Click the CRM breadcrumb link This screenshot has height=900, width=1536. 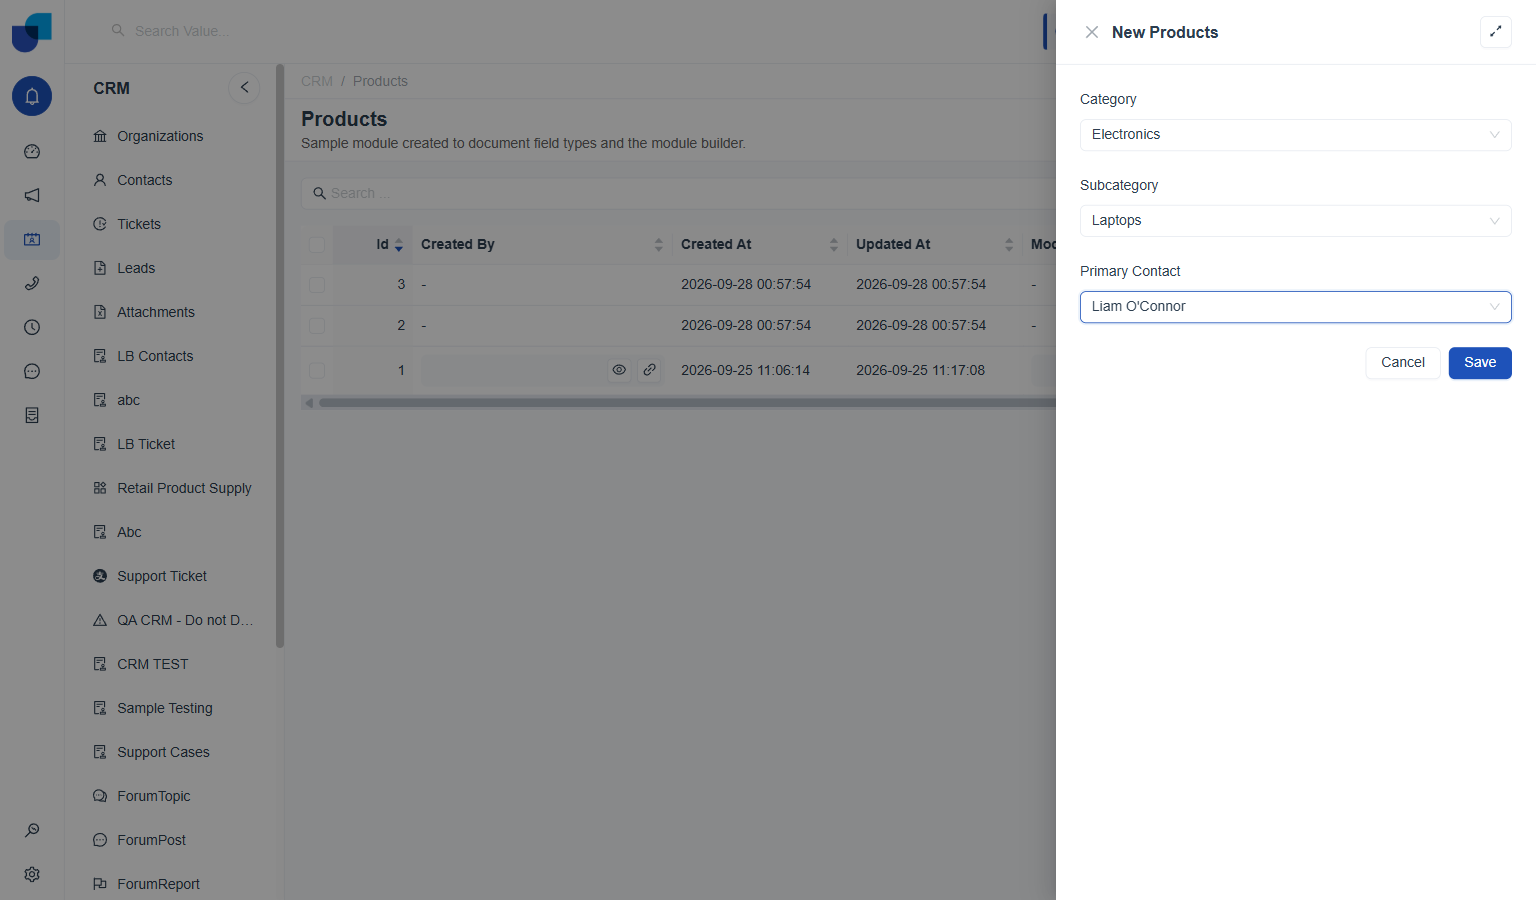tap(317, 81)
